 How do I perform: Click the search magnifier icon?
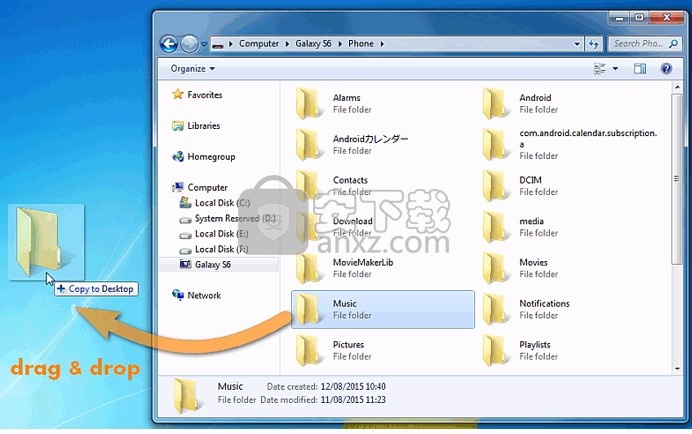point(673,44)
